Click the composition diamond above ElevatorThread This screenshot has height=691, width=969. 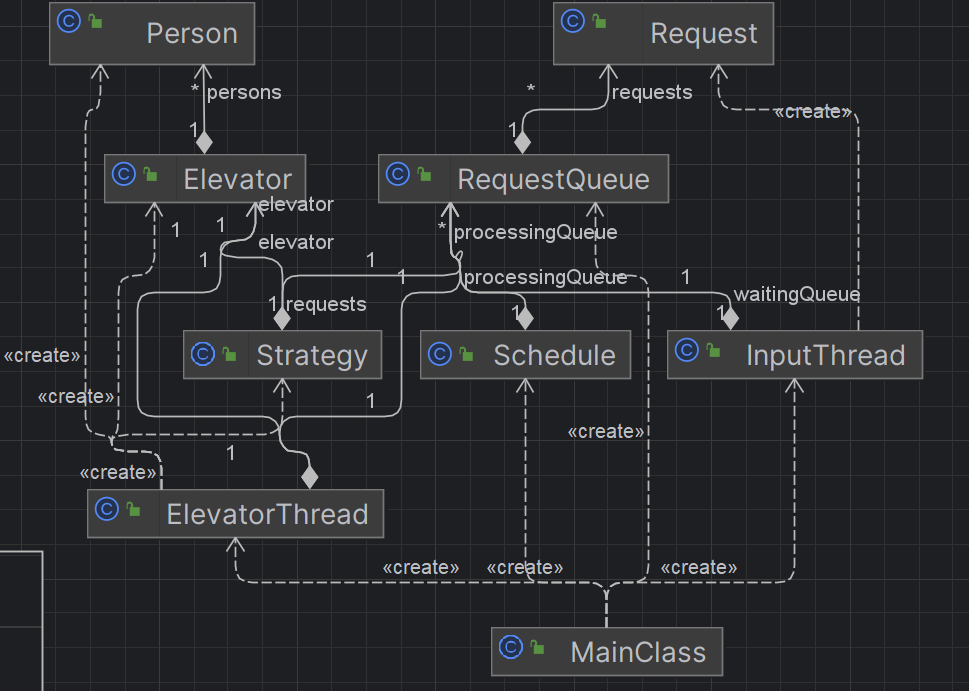coord(310,477)
